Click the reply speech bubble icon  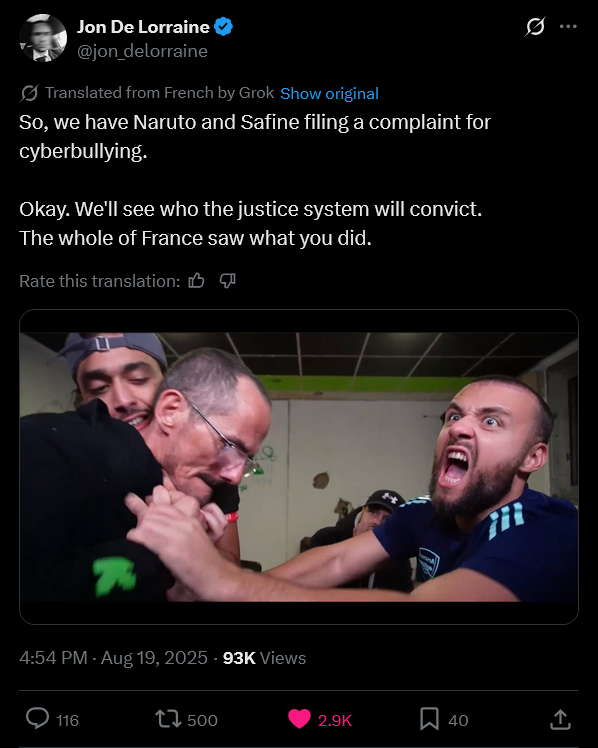[37, 719]
